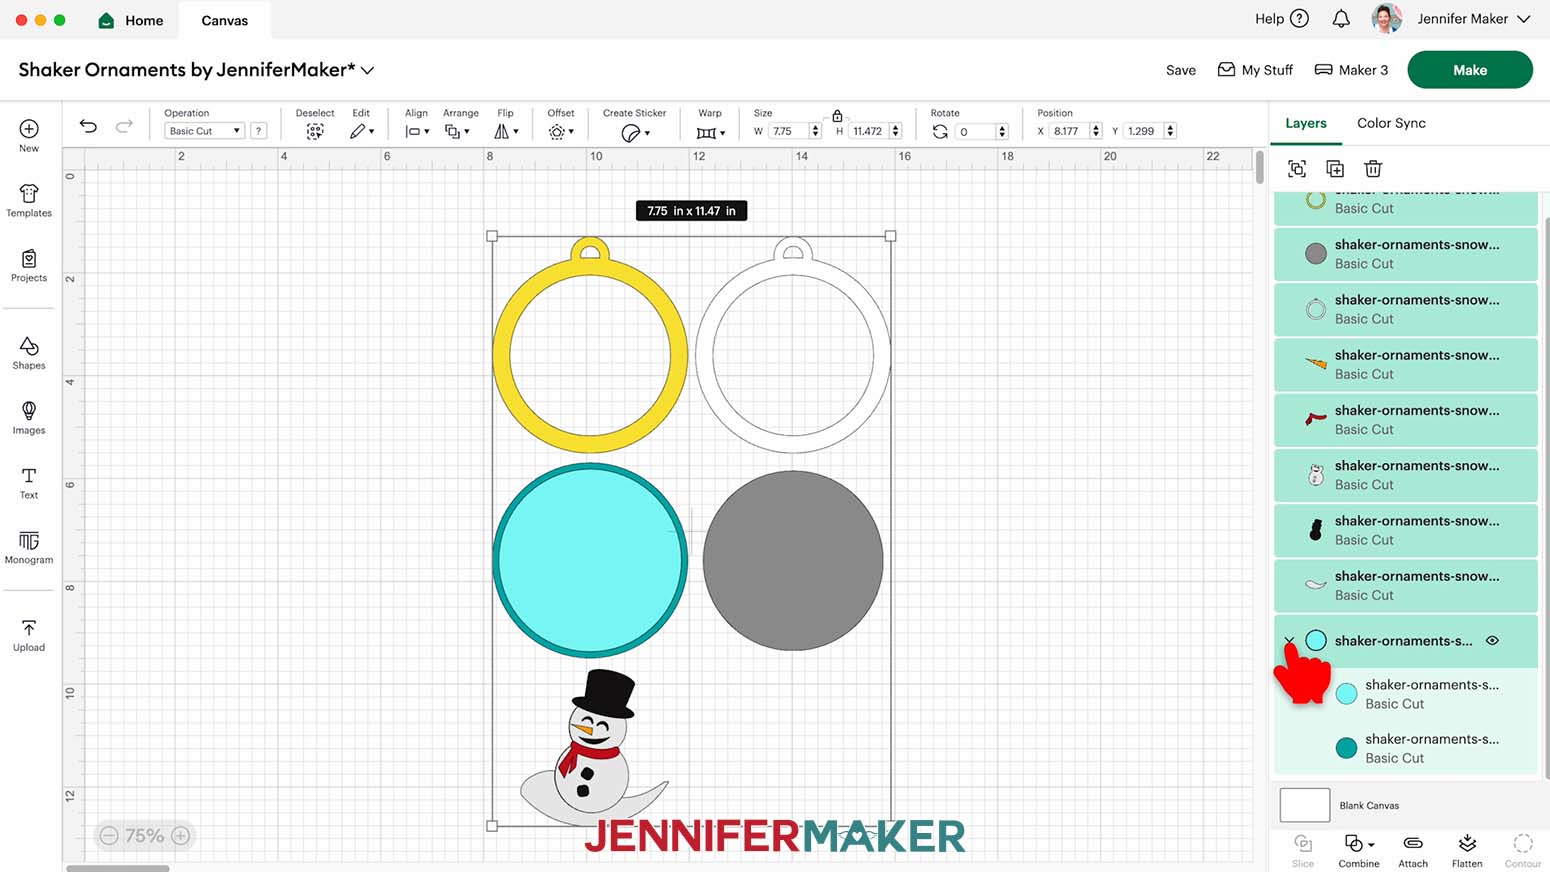
Task: Select the orange carrot nose layer
Action: pyautogui.click(x=1405, y=364)
